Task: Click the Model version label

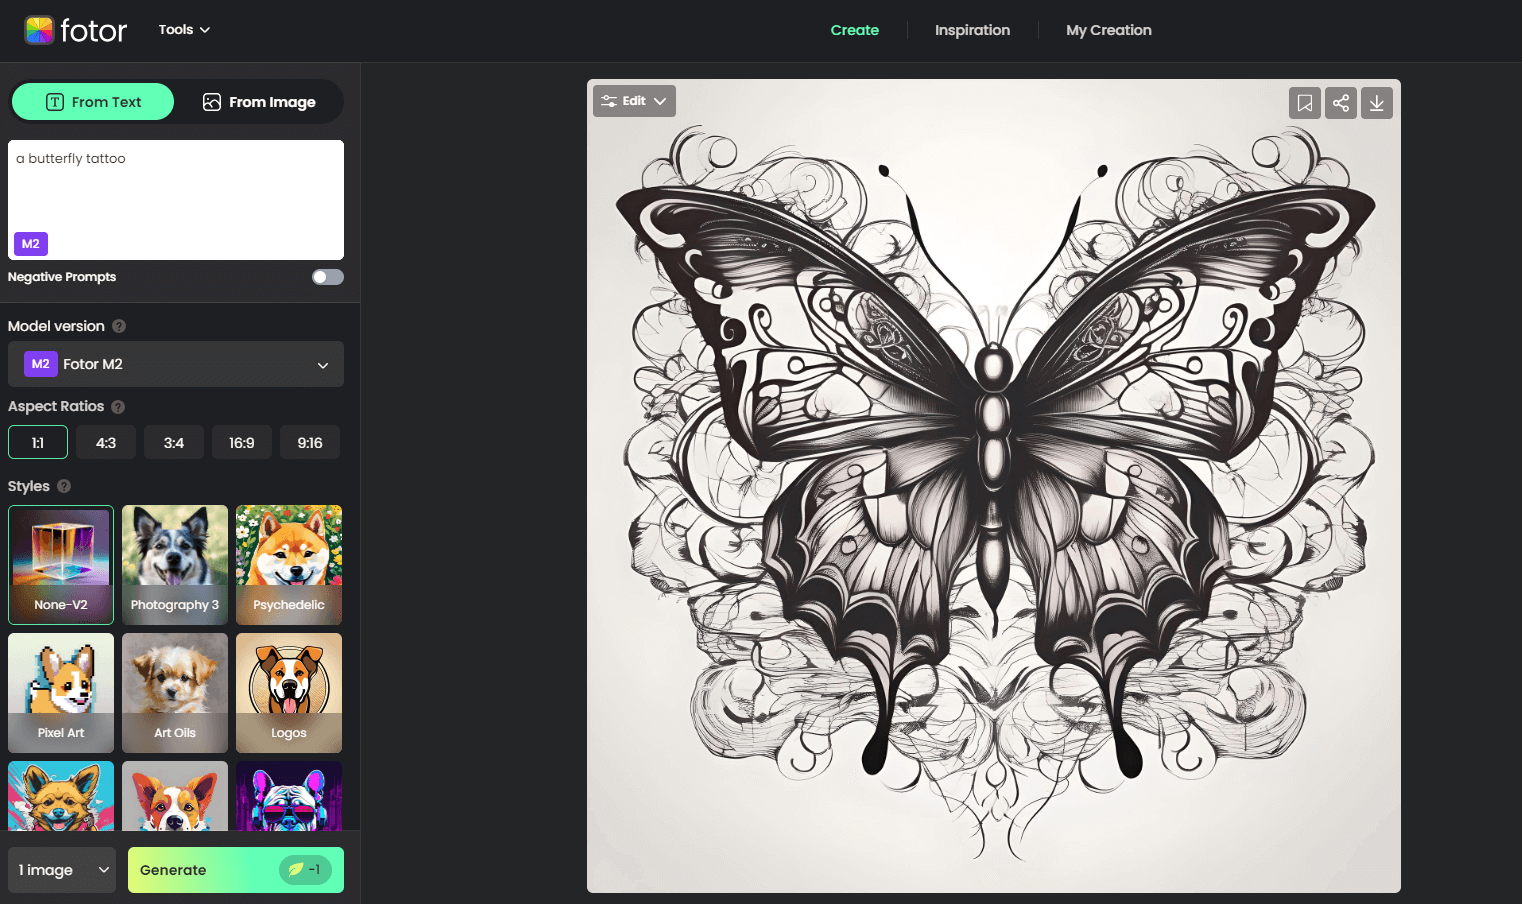Action: (x=56, y=326)
